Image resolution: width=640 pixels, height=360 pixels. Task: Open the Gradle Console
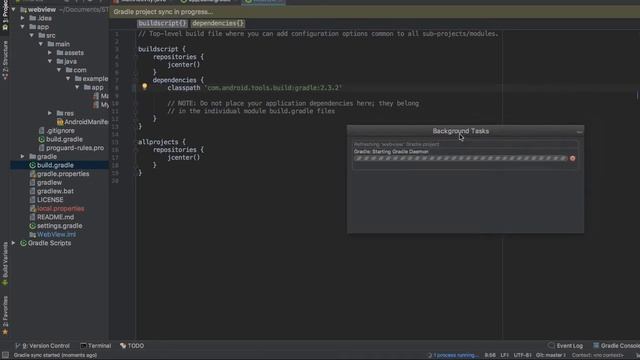616,346
